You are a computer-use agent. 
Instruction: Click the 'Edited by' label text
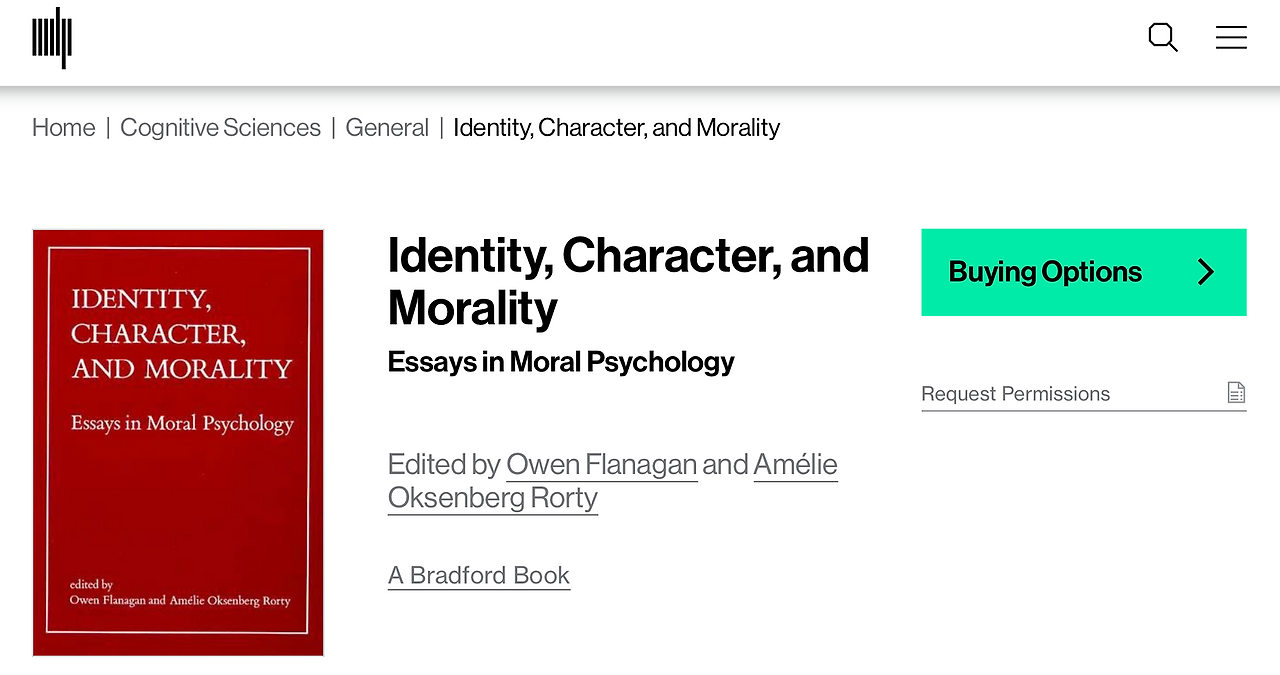(x=444, y=465)
